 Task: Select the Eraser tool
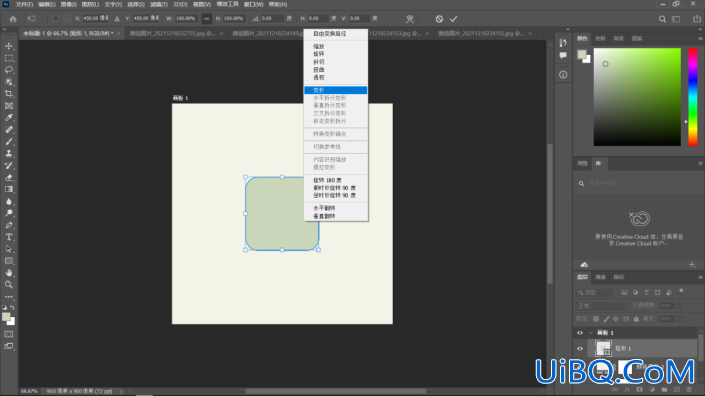[x=9, y=178]
